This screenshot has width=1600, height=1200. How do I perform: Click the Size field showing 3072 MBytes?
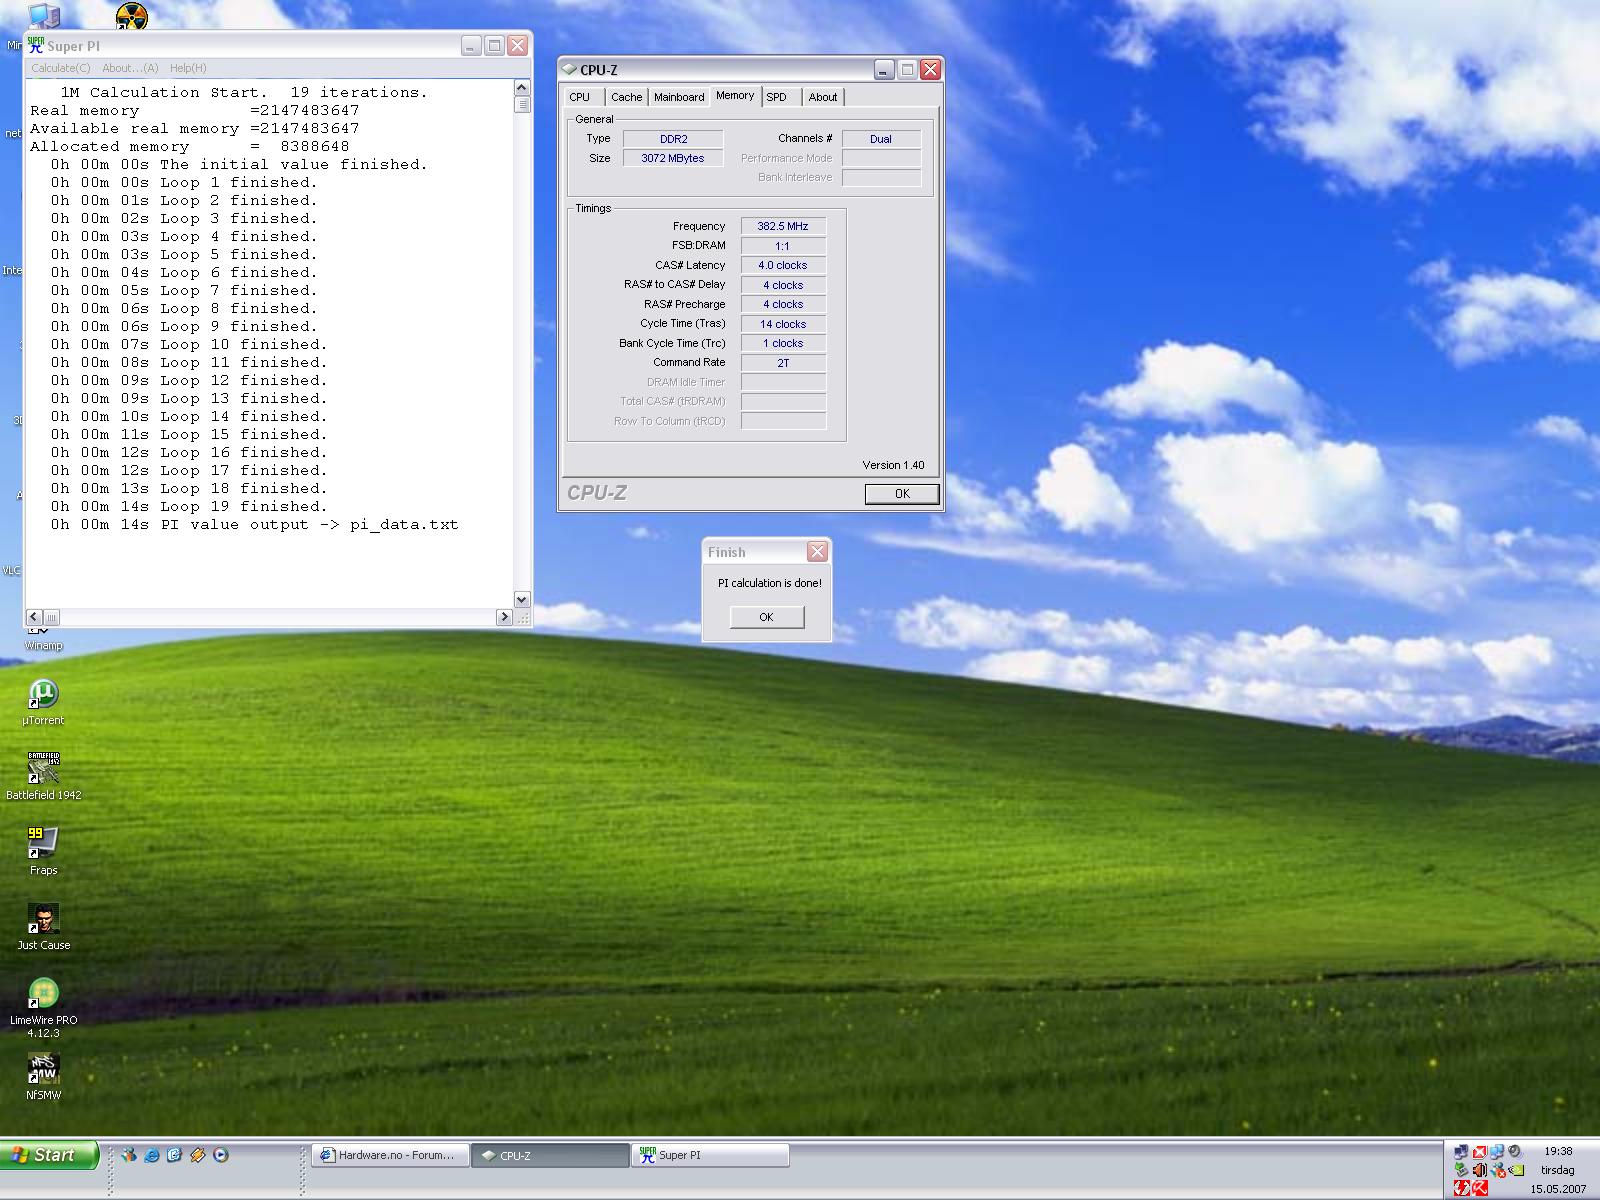[x=673, y=158]
